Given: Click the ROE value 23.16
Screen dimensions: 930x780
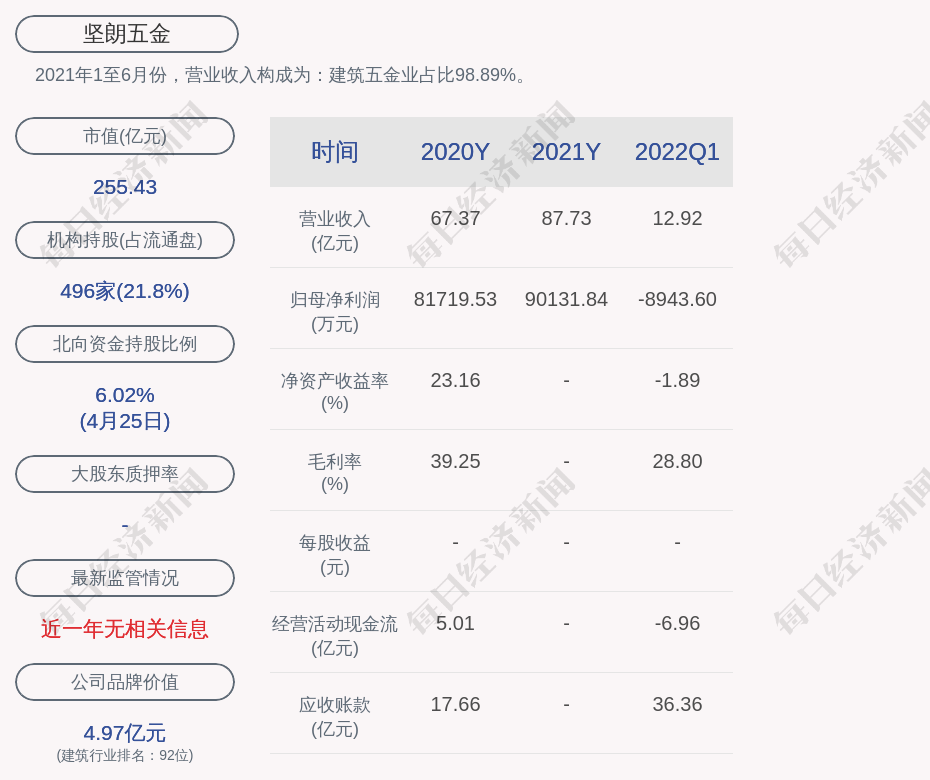Looking at the screenshot, I should tap(456, 380).
